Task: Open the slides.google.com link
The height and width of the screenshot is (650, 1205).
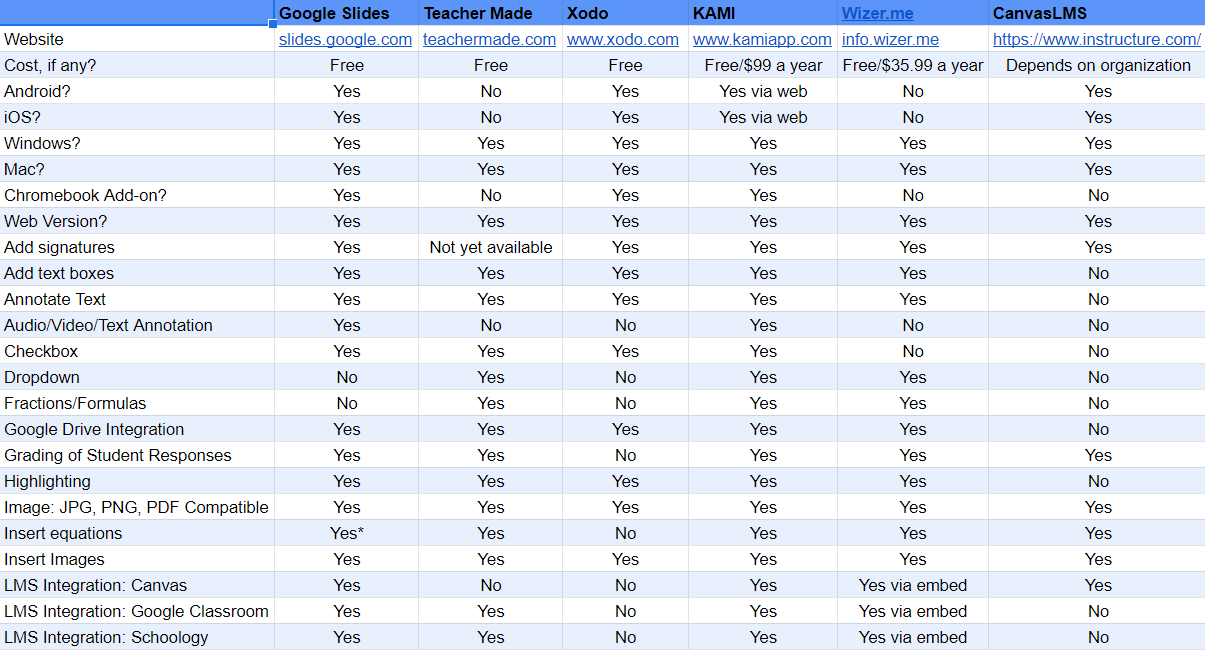Action: (x=345, y=39)
